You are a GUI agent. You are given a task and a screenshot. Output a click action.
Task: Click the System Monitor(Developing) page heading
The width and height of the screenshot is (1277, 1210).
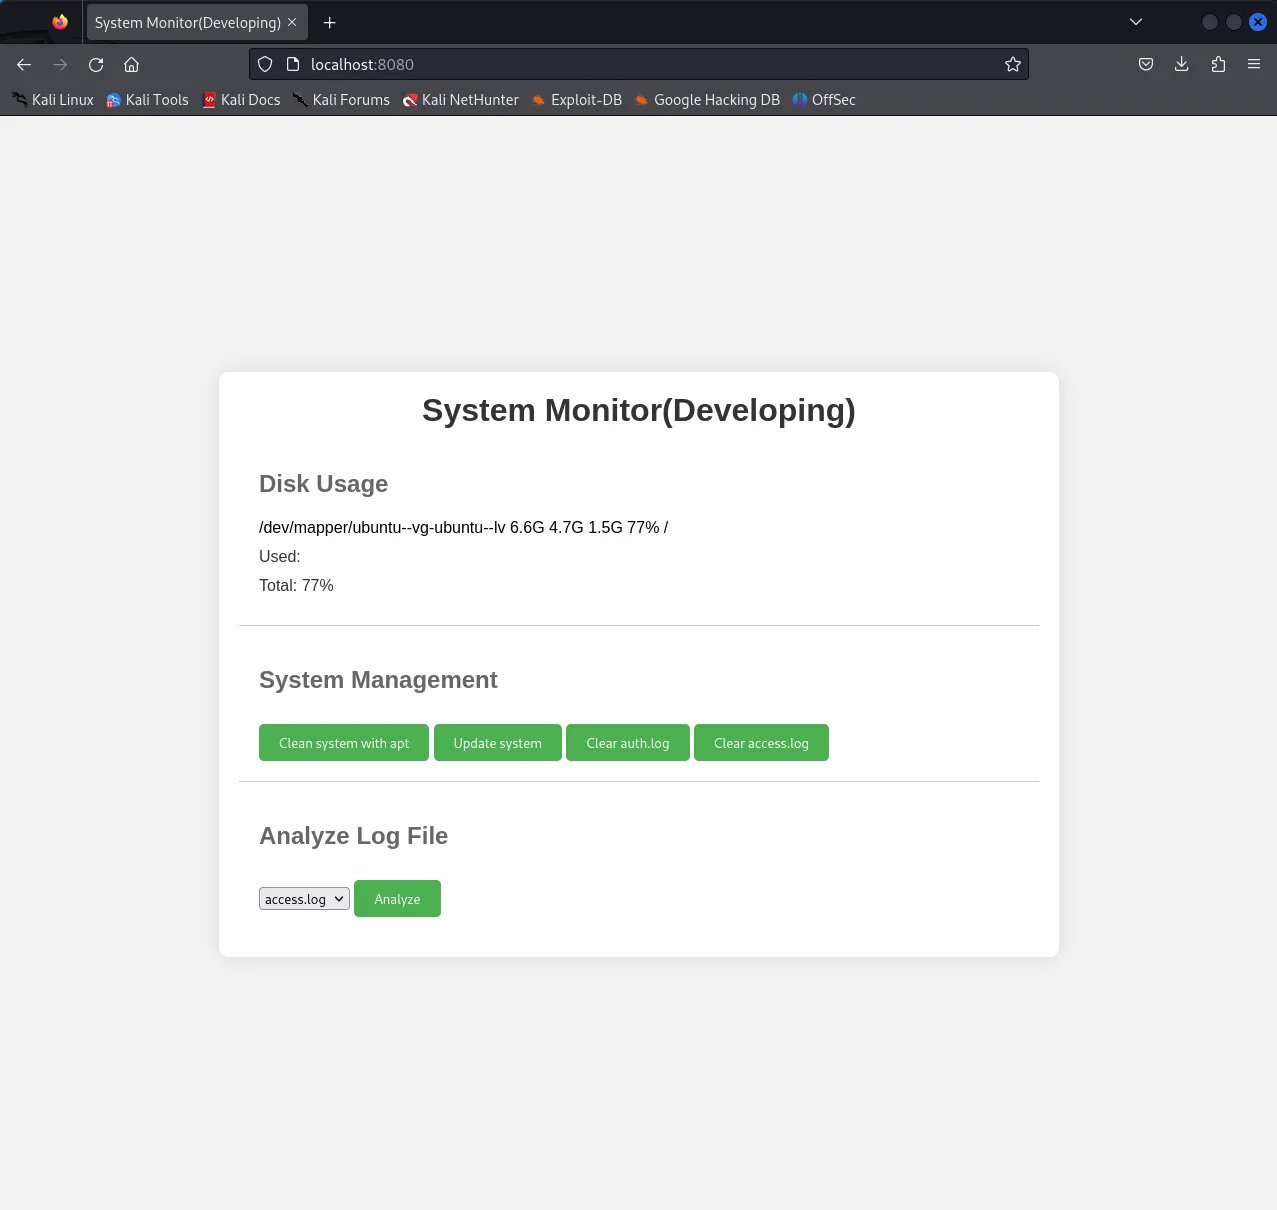639,410
